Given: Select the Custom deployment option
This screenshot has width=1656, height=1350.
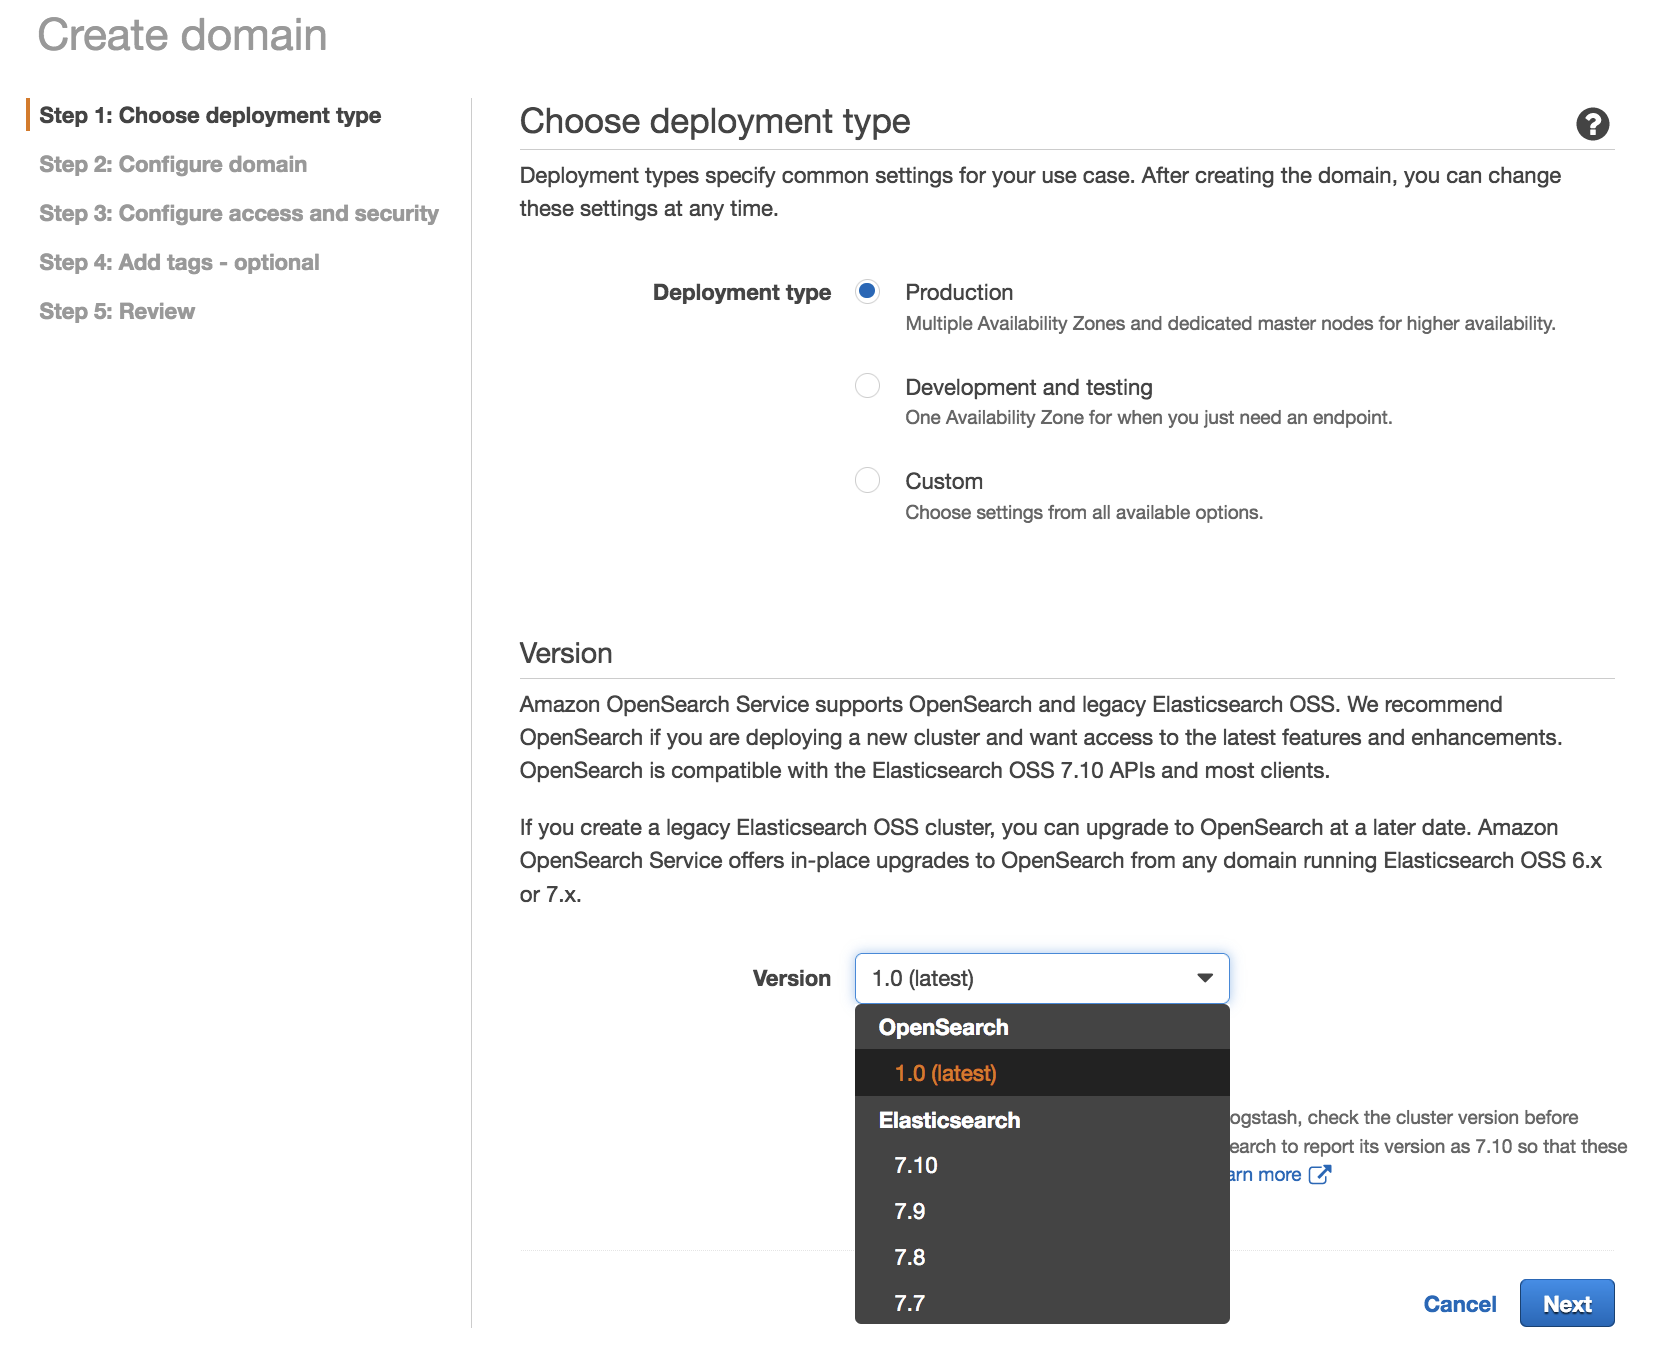Looking at the screenshot, I should coord(867,480).
